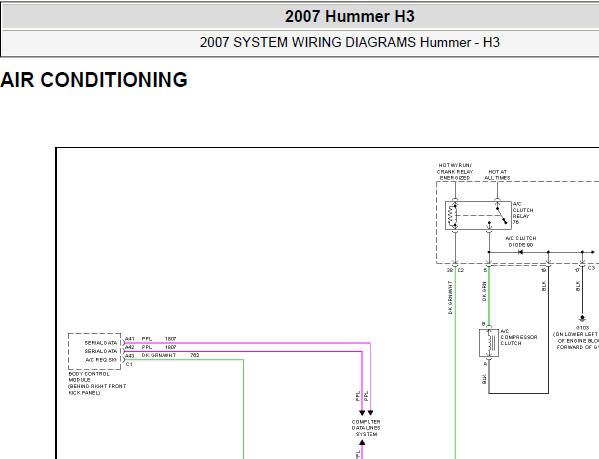This screenshot has width=599, height=459.
Task: Click 'SERIAL DATA' at pin A41
Action: pyautogui.click(x=101, y=343)
